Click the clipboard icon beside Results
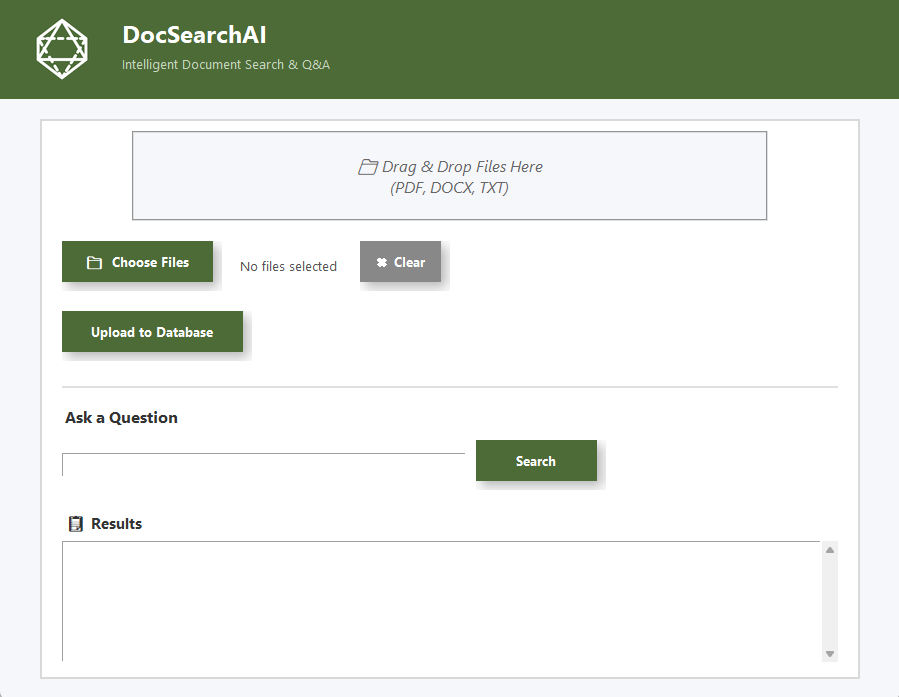This screenshot has height=697, width=899. [x=75, y=524]
